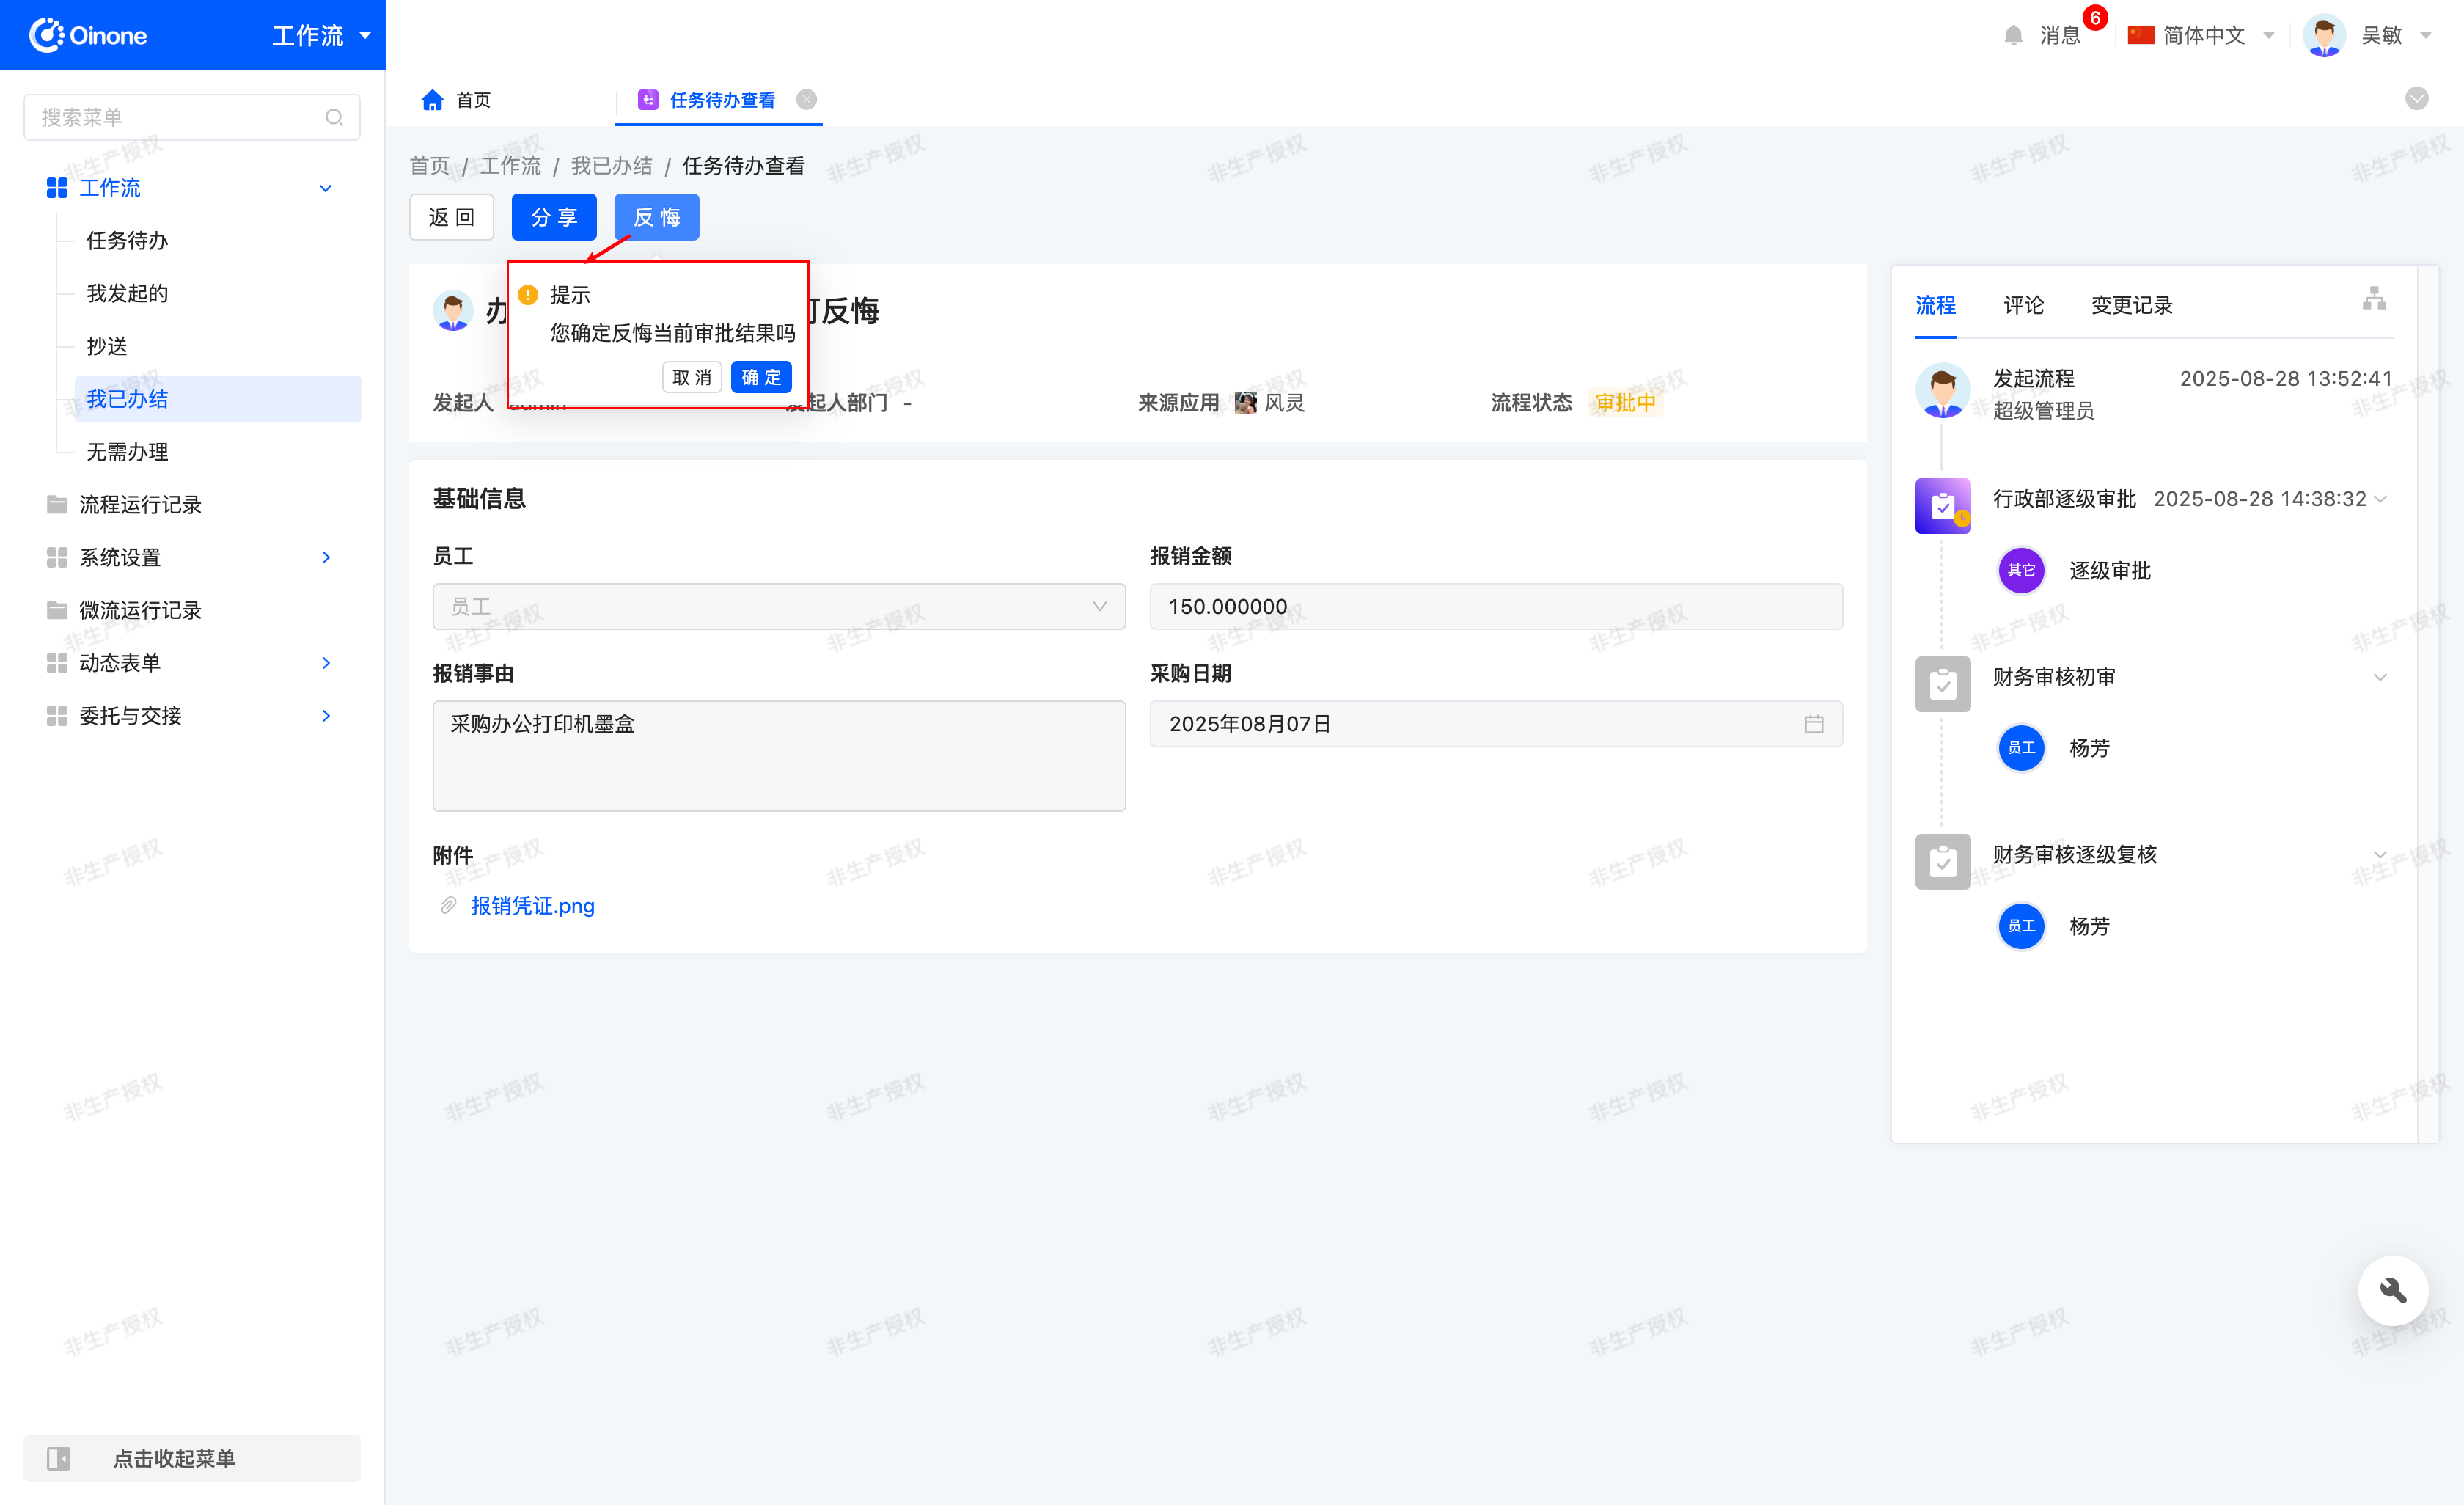Screen dimensions: 2464x1505
Task: Click the home icon on 首页 tab
Action: [432, 100]
